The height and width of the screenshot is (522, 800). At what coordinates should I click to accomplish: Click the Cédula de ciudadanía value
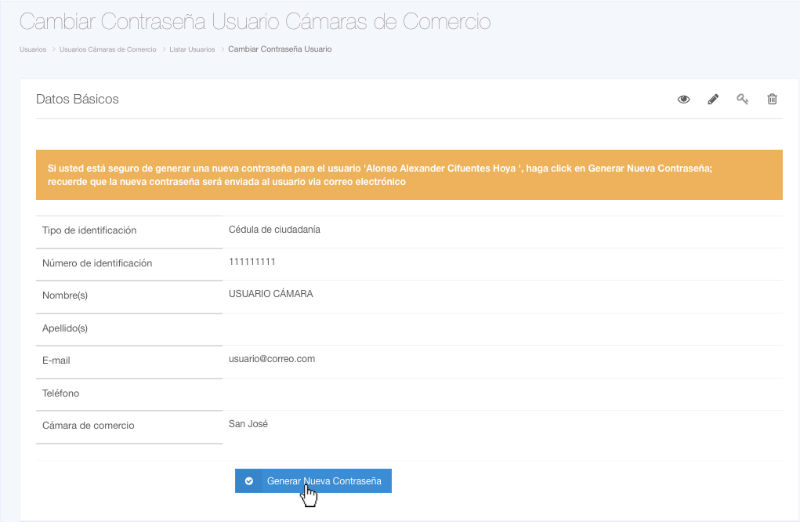[x=274, y=230]
